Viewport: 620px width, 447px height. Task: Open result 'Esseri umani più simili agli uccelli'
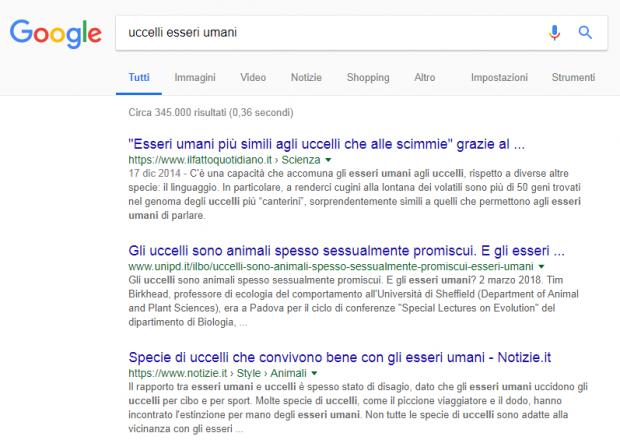(x=327, y=144)
